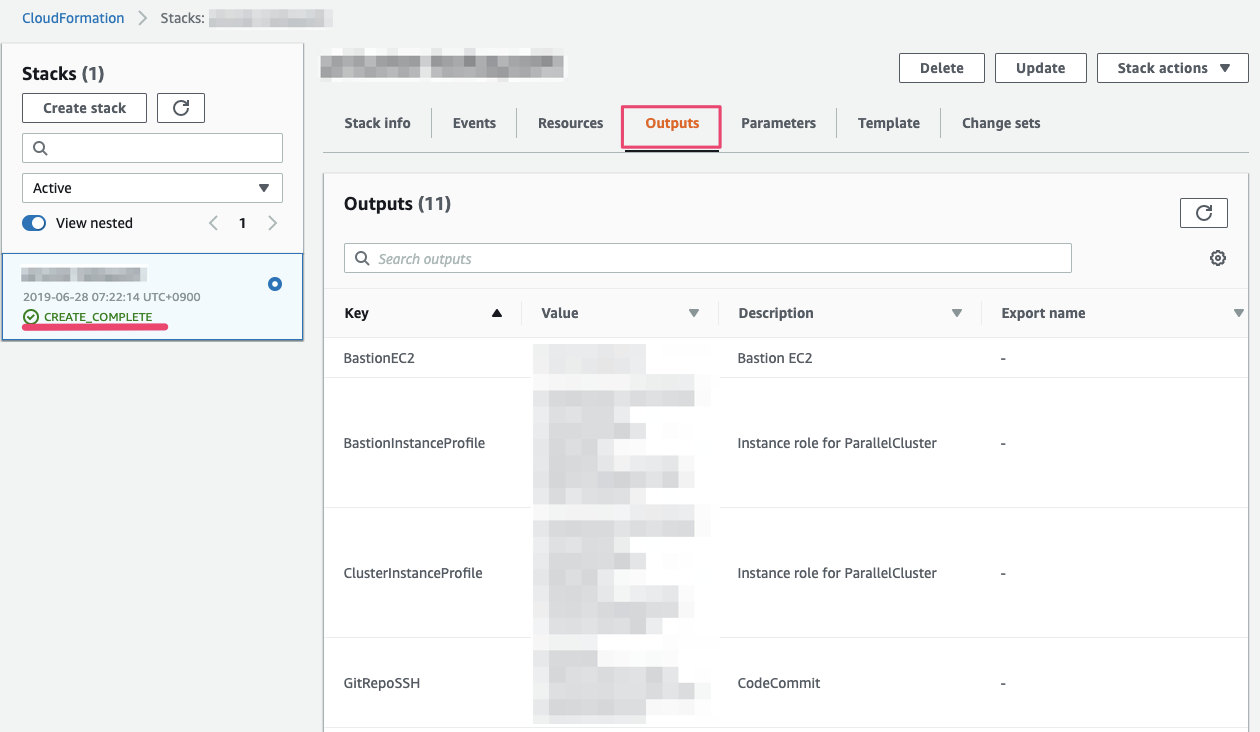Focus the stacks search field

click(x=152, y=148)
